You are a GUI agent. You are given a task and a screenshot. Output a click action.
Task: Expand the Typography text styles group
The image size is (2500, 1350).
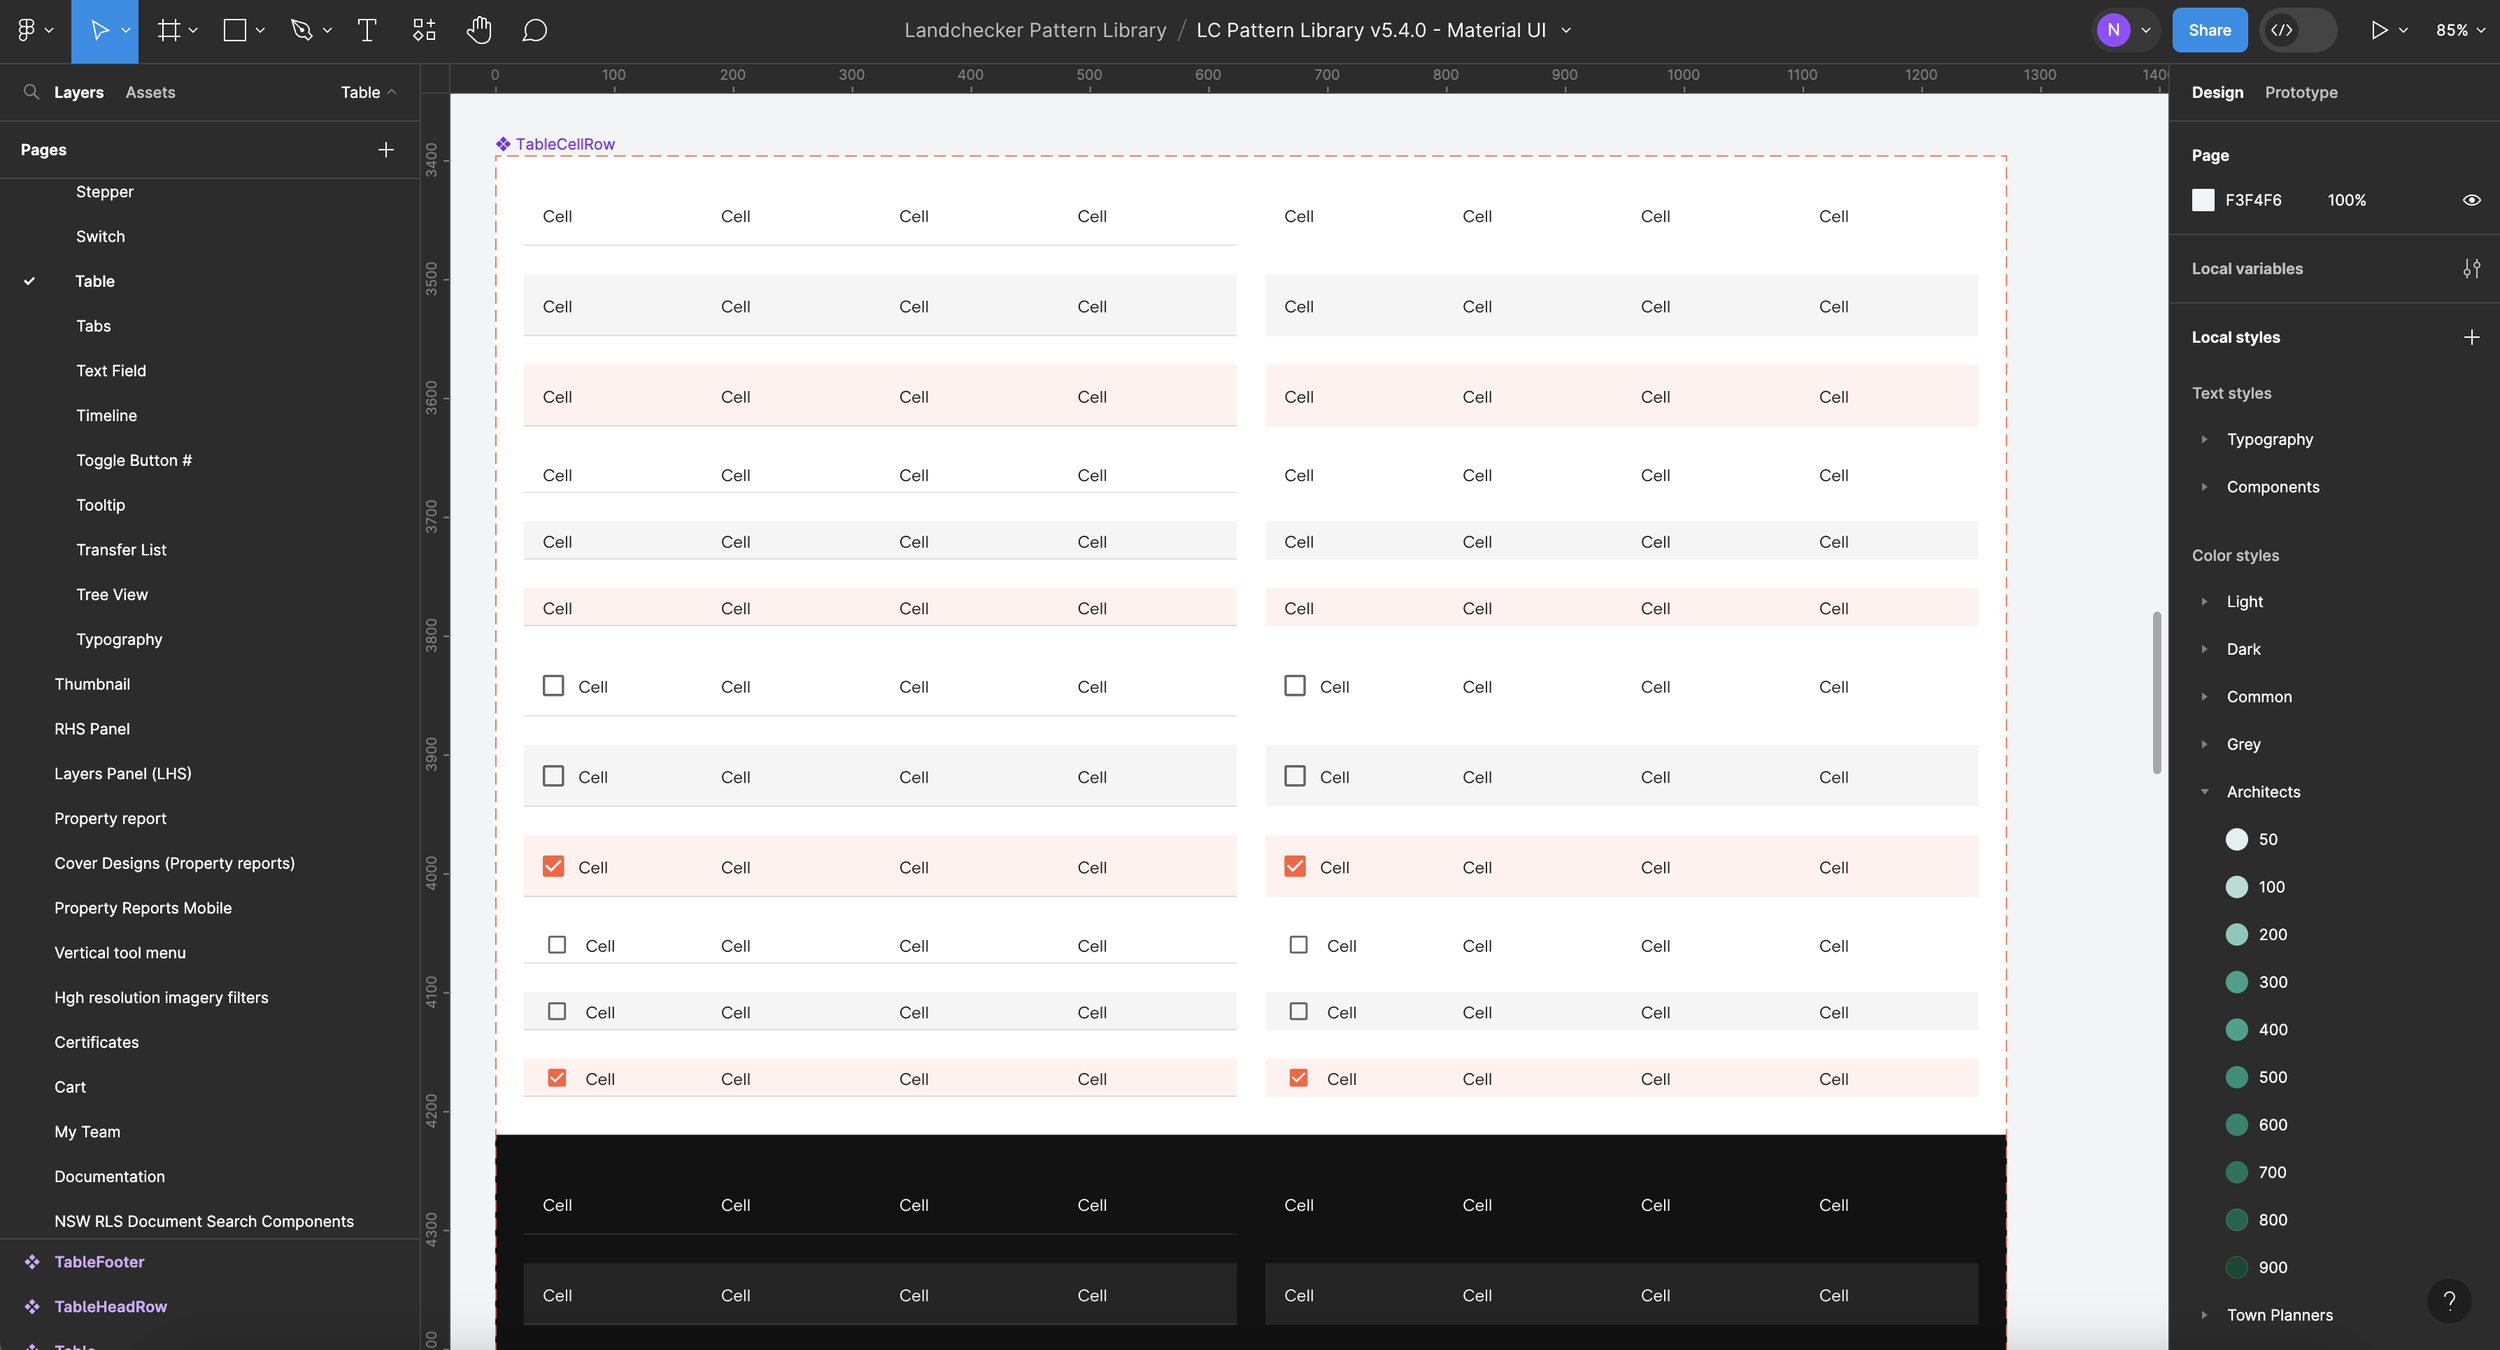click(2206, 439)
